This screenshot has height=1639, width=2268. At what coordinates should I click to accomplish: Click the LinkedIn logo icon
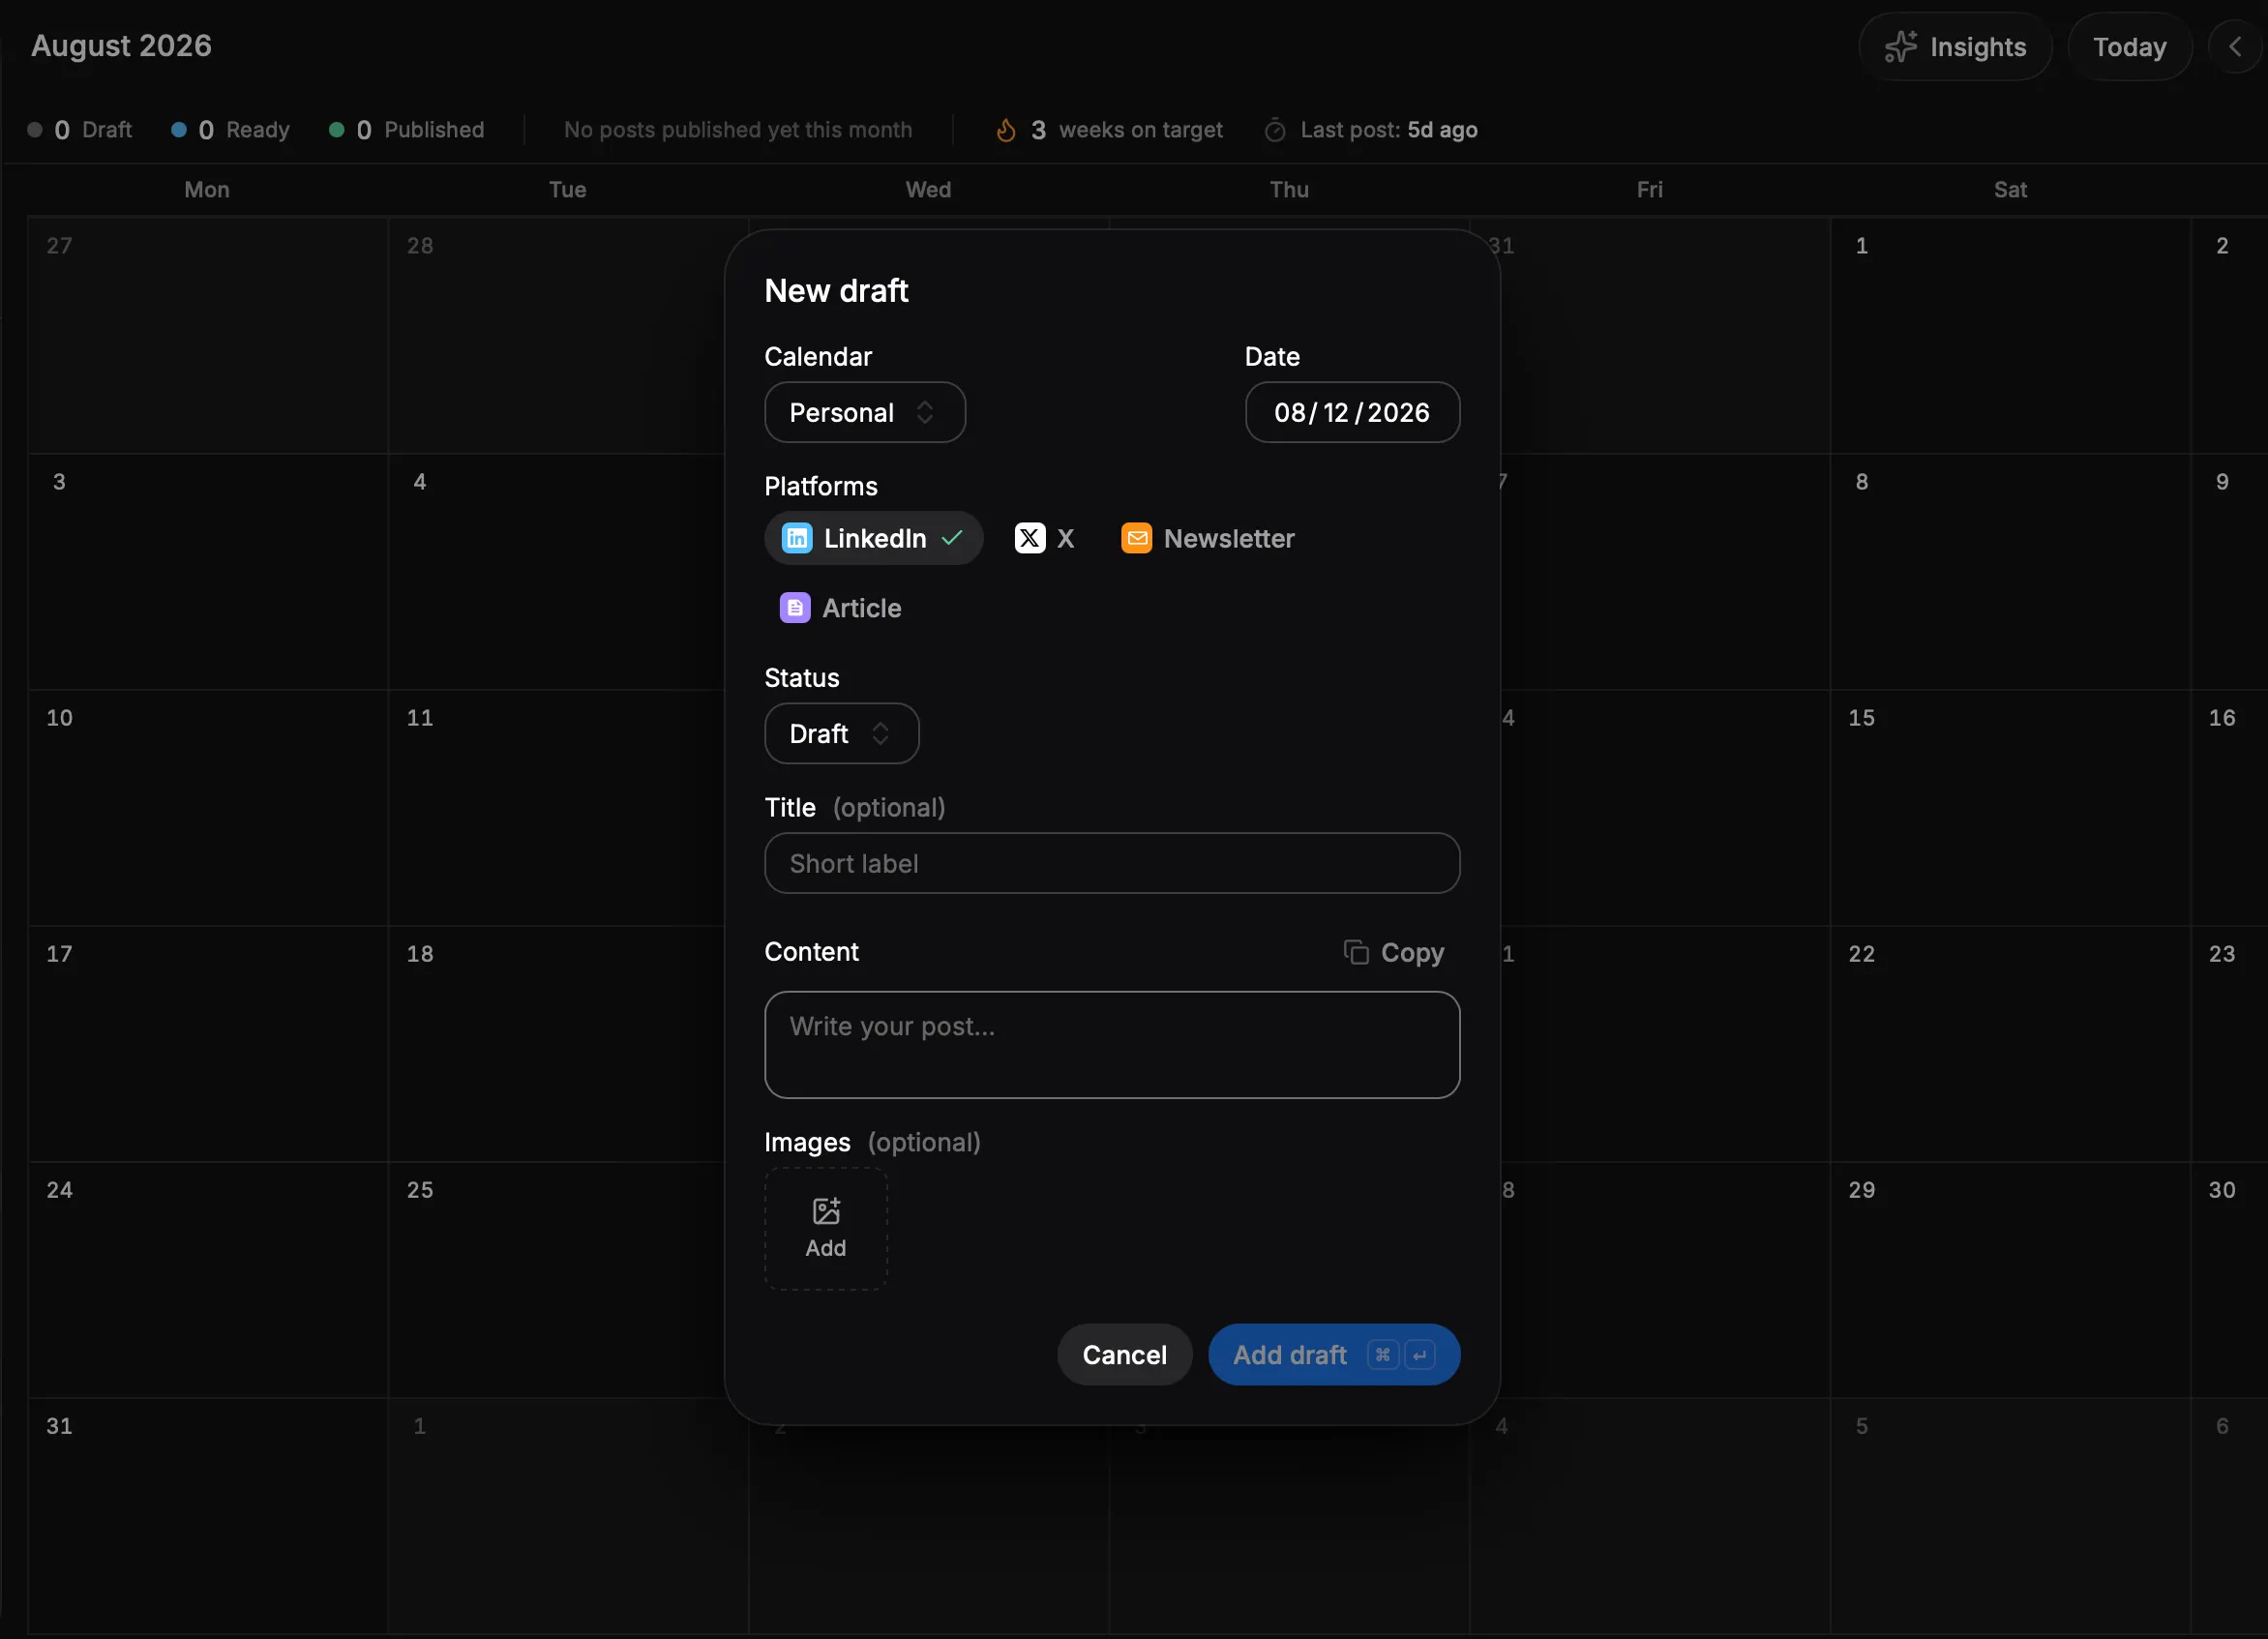pyautogui.click(x=797, y=538)
